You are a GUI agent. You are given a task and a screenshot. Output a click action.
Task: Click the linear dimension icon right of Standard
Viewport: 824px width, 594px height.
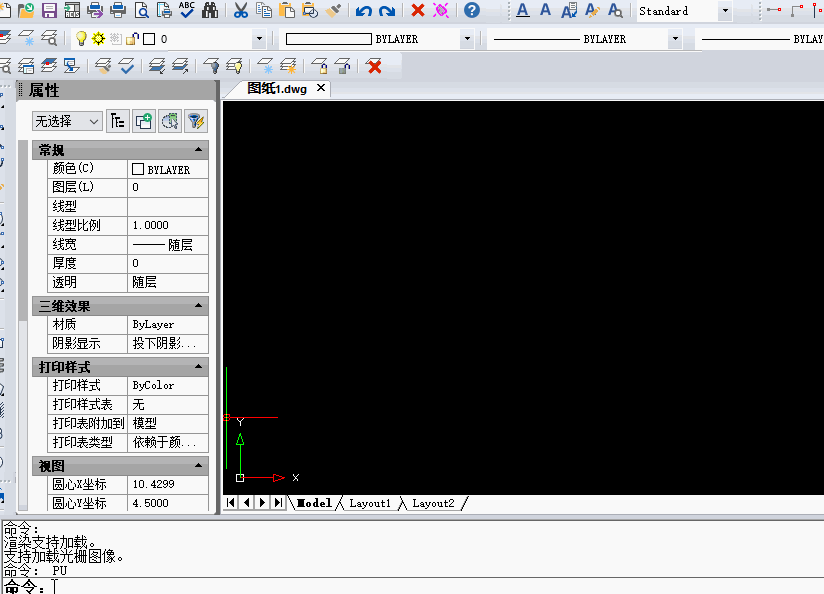(x=774, y=10)
